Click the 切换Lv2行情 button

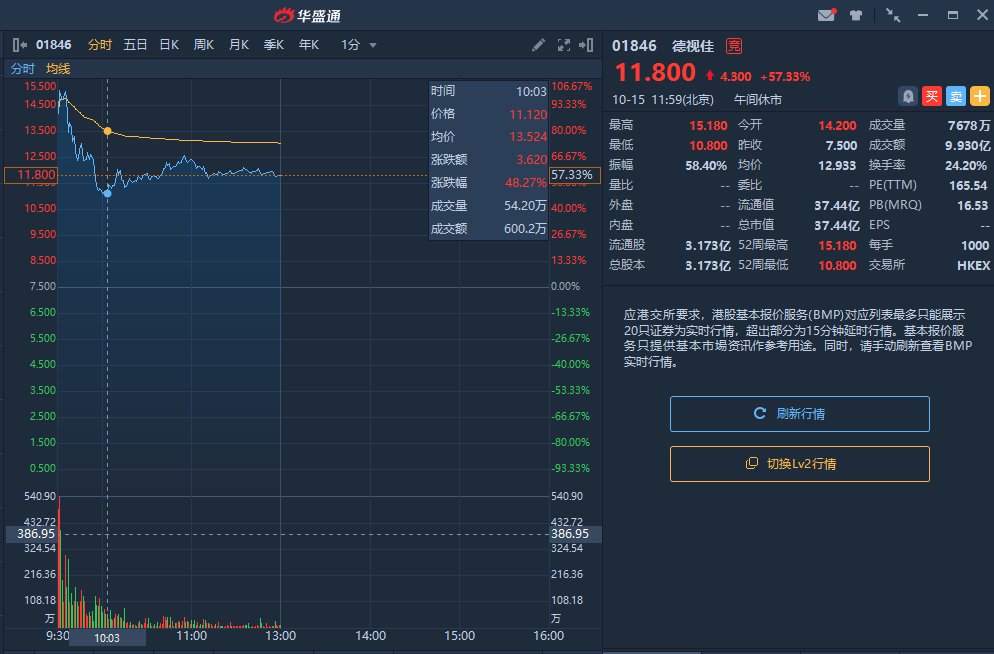(x=800, y=464)
